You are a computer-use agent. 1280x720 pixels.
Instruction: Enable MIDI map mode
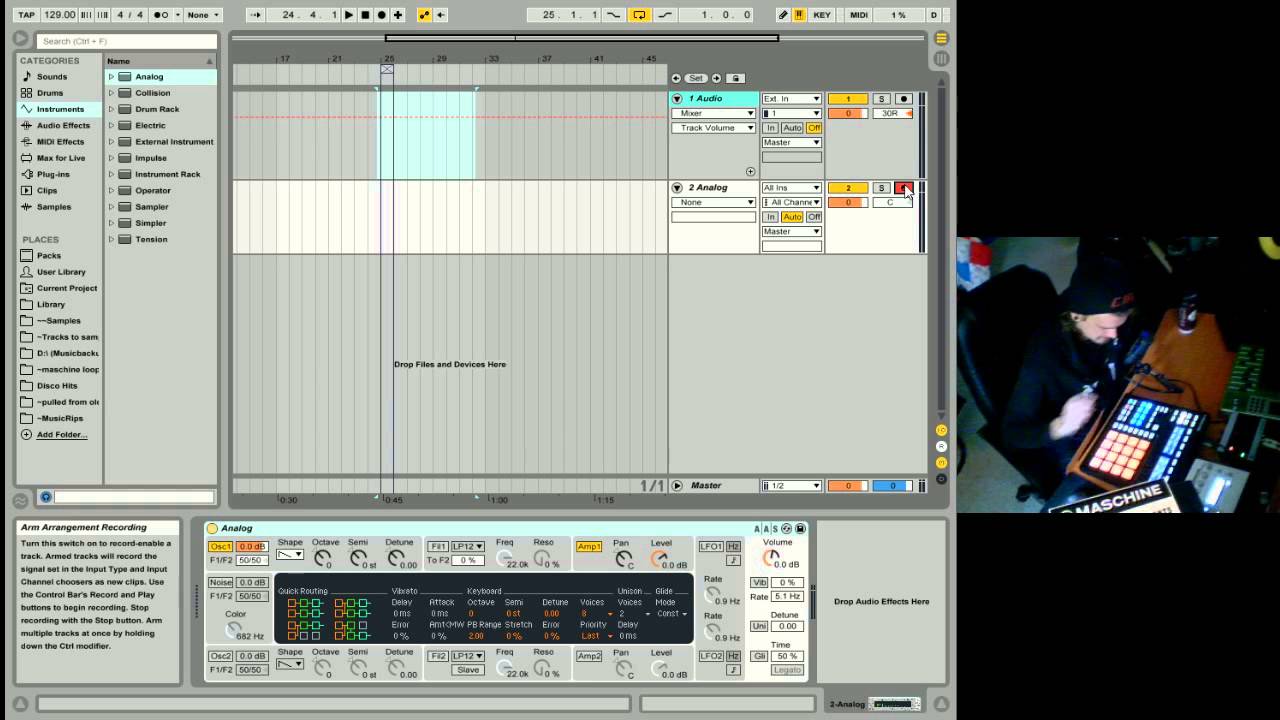pyautogui.click(x=858, y=15)
